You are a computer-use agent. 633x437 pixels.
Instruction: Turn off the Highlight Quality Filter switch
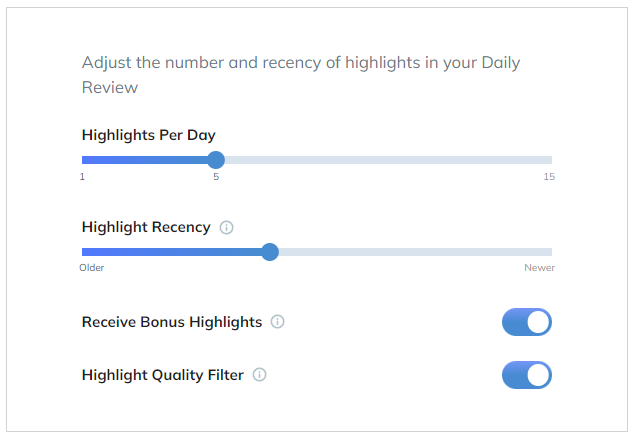coord(526,375)
